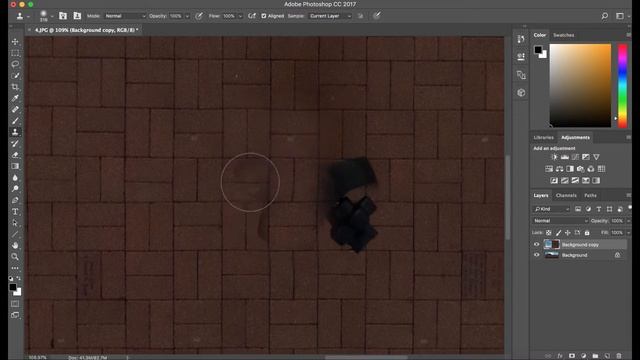Open the History panel icon
The image size is (640, 360).
click(521, 39)
